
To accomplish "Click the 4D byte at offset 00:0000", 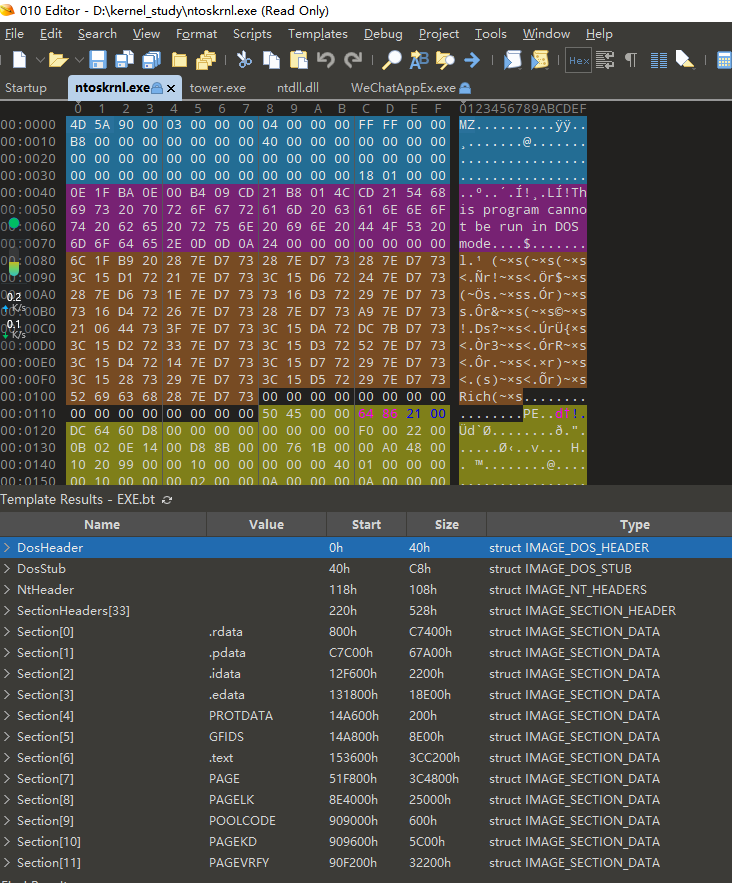I will click(x=78, y=125).
